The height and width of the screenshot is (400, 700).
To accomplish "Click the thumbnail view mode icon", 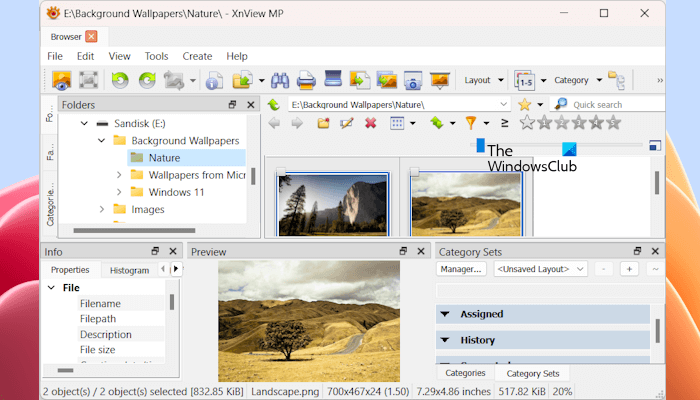I will pyautogui.click(x=397, y=123).
